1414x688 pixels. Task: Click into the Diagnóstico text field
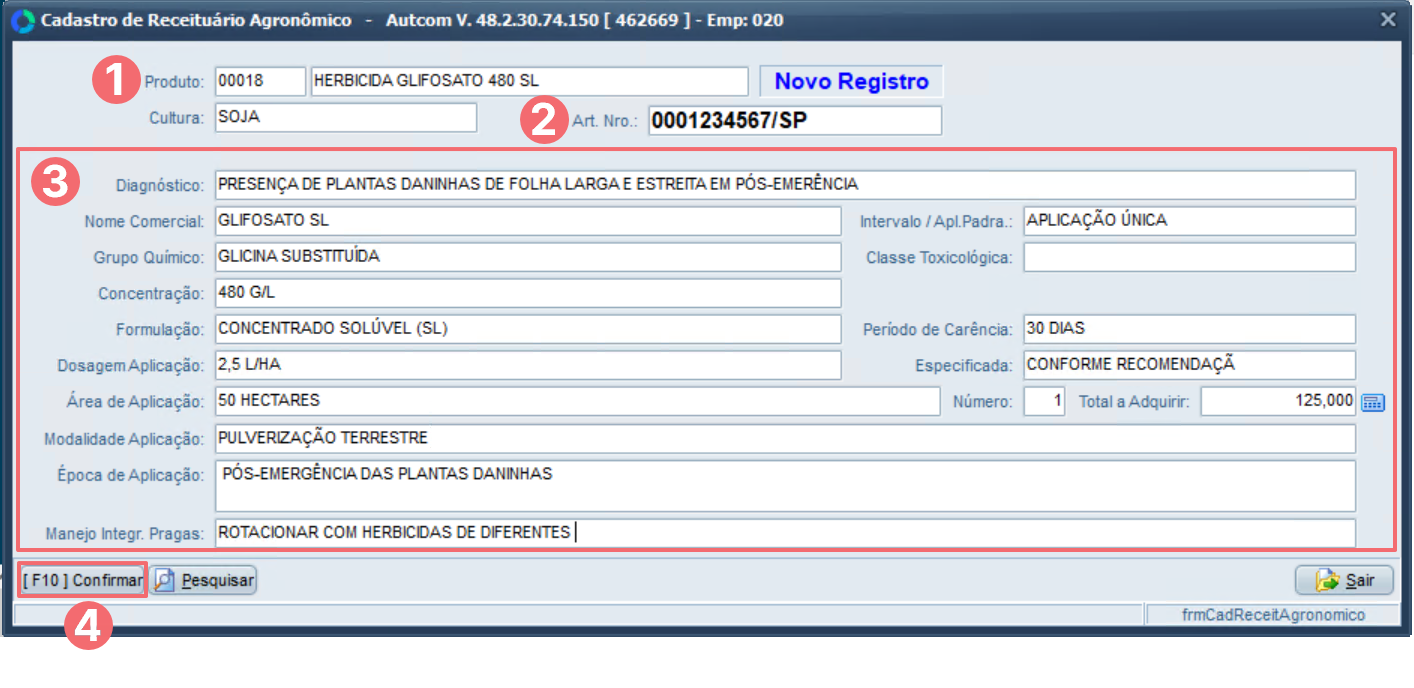click(784, 185)
